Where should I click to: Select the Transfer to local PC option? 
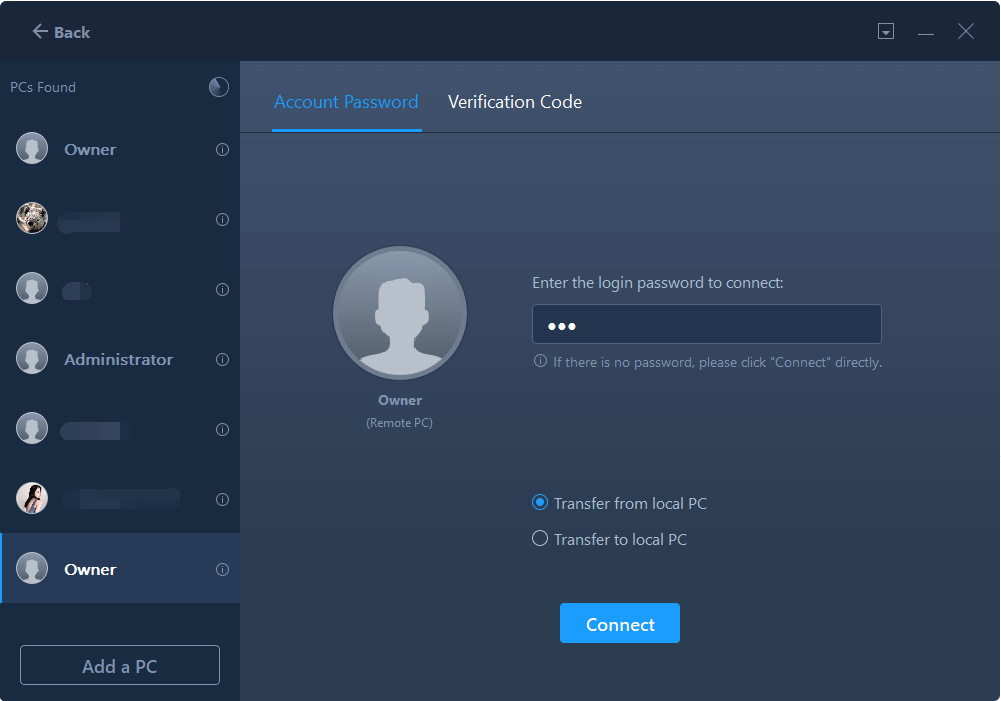click(540, 539)
